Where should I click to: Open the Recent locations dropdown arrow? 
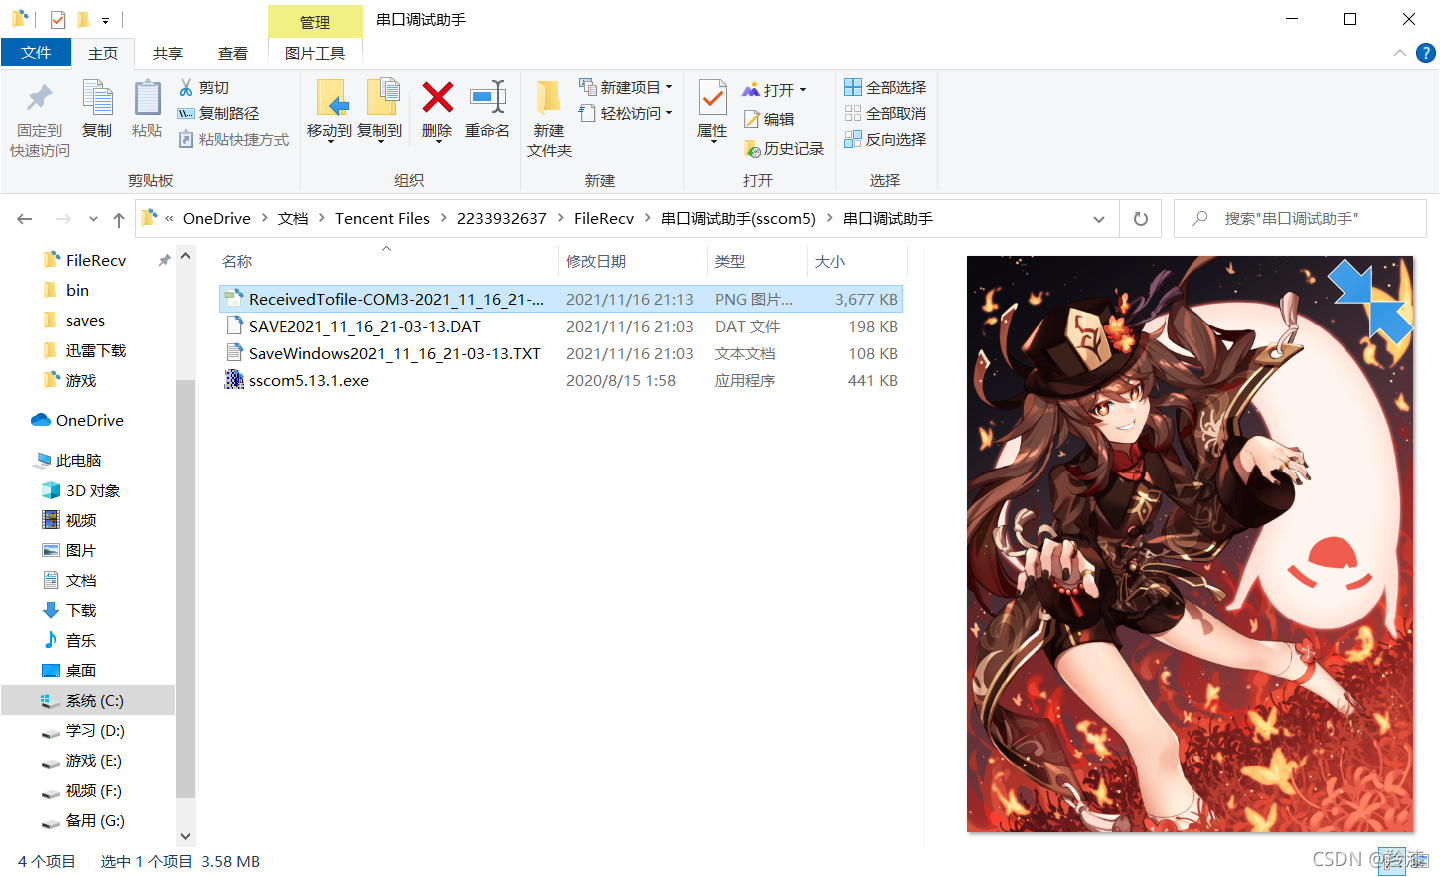point(93,219)
